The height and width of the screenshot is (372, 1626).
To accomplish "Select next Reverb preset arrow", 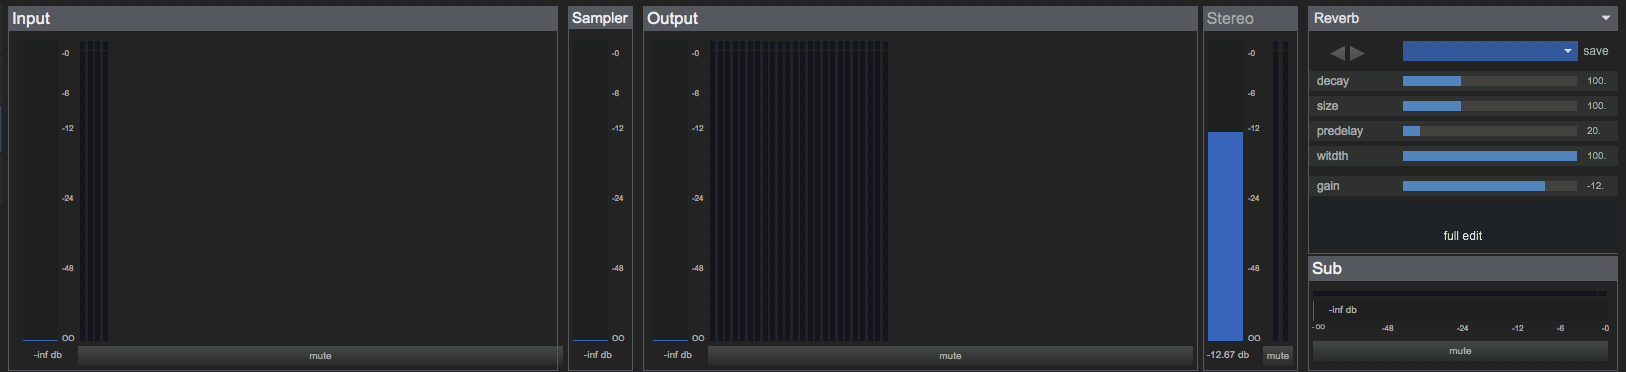I will tap(1357, 53).
